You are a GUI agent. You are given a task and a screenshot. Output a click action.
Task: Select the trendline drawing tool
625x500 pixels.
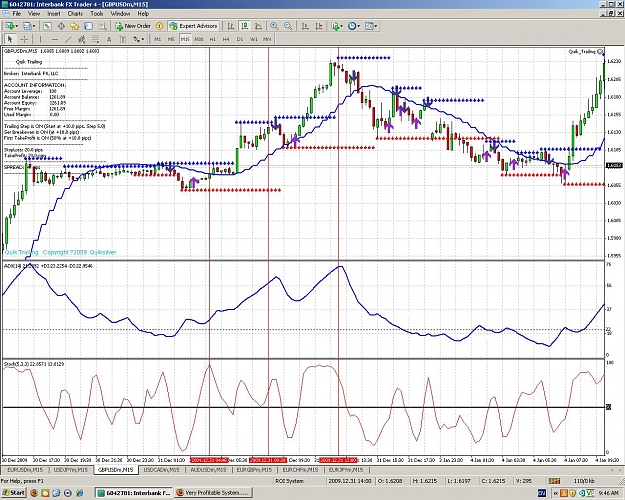68,39
